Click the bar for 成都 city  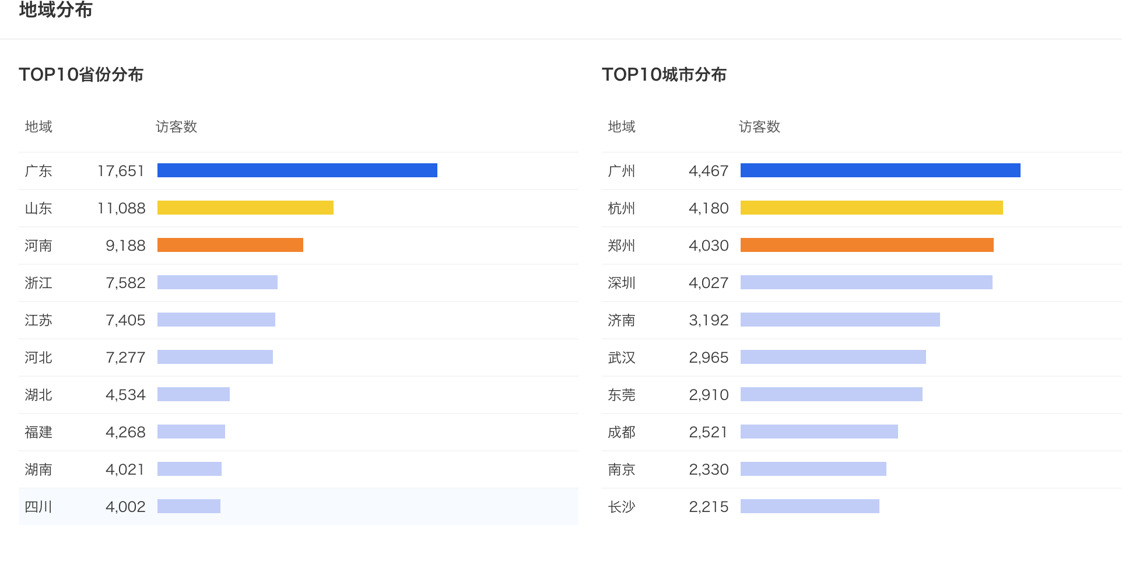click(819, 431)
